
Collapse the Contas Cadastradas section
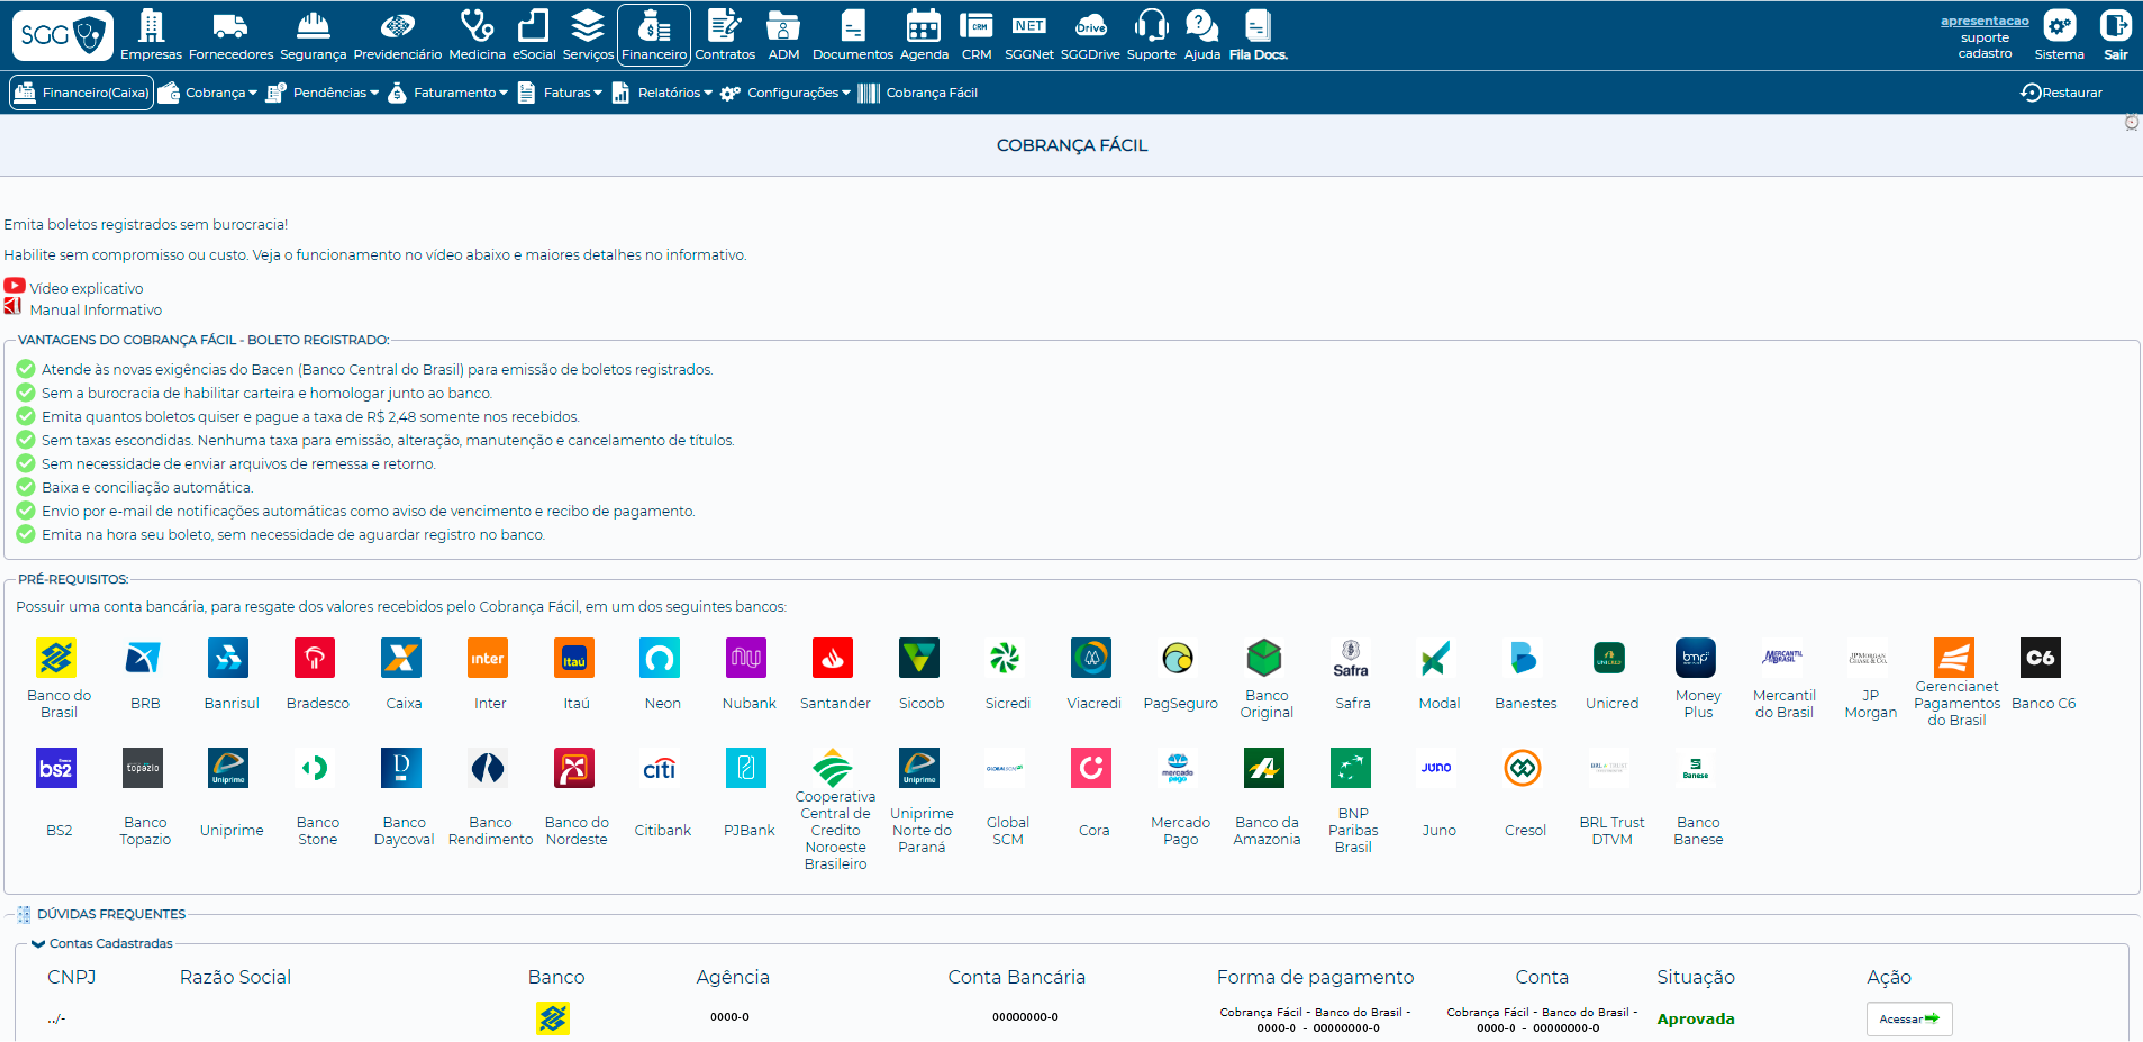click(38, 943)
